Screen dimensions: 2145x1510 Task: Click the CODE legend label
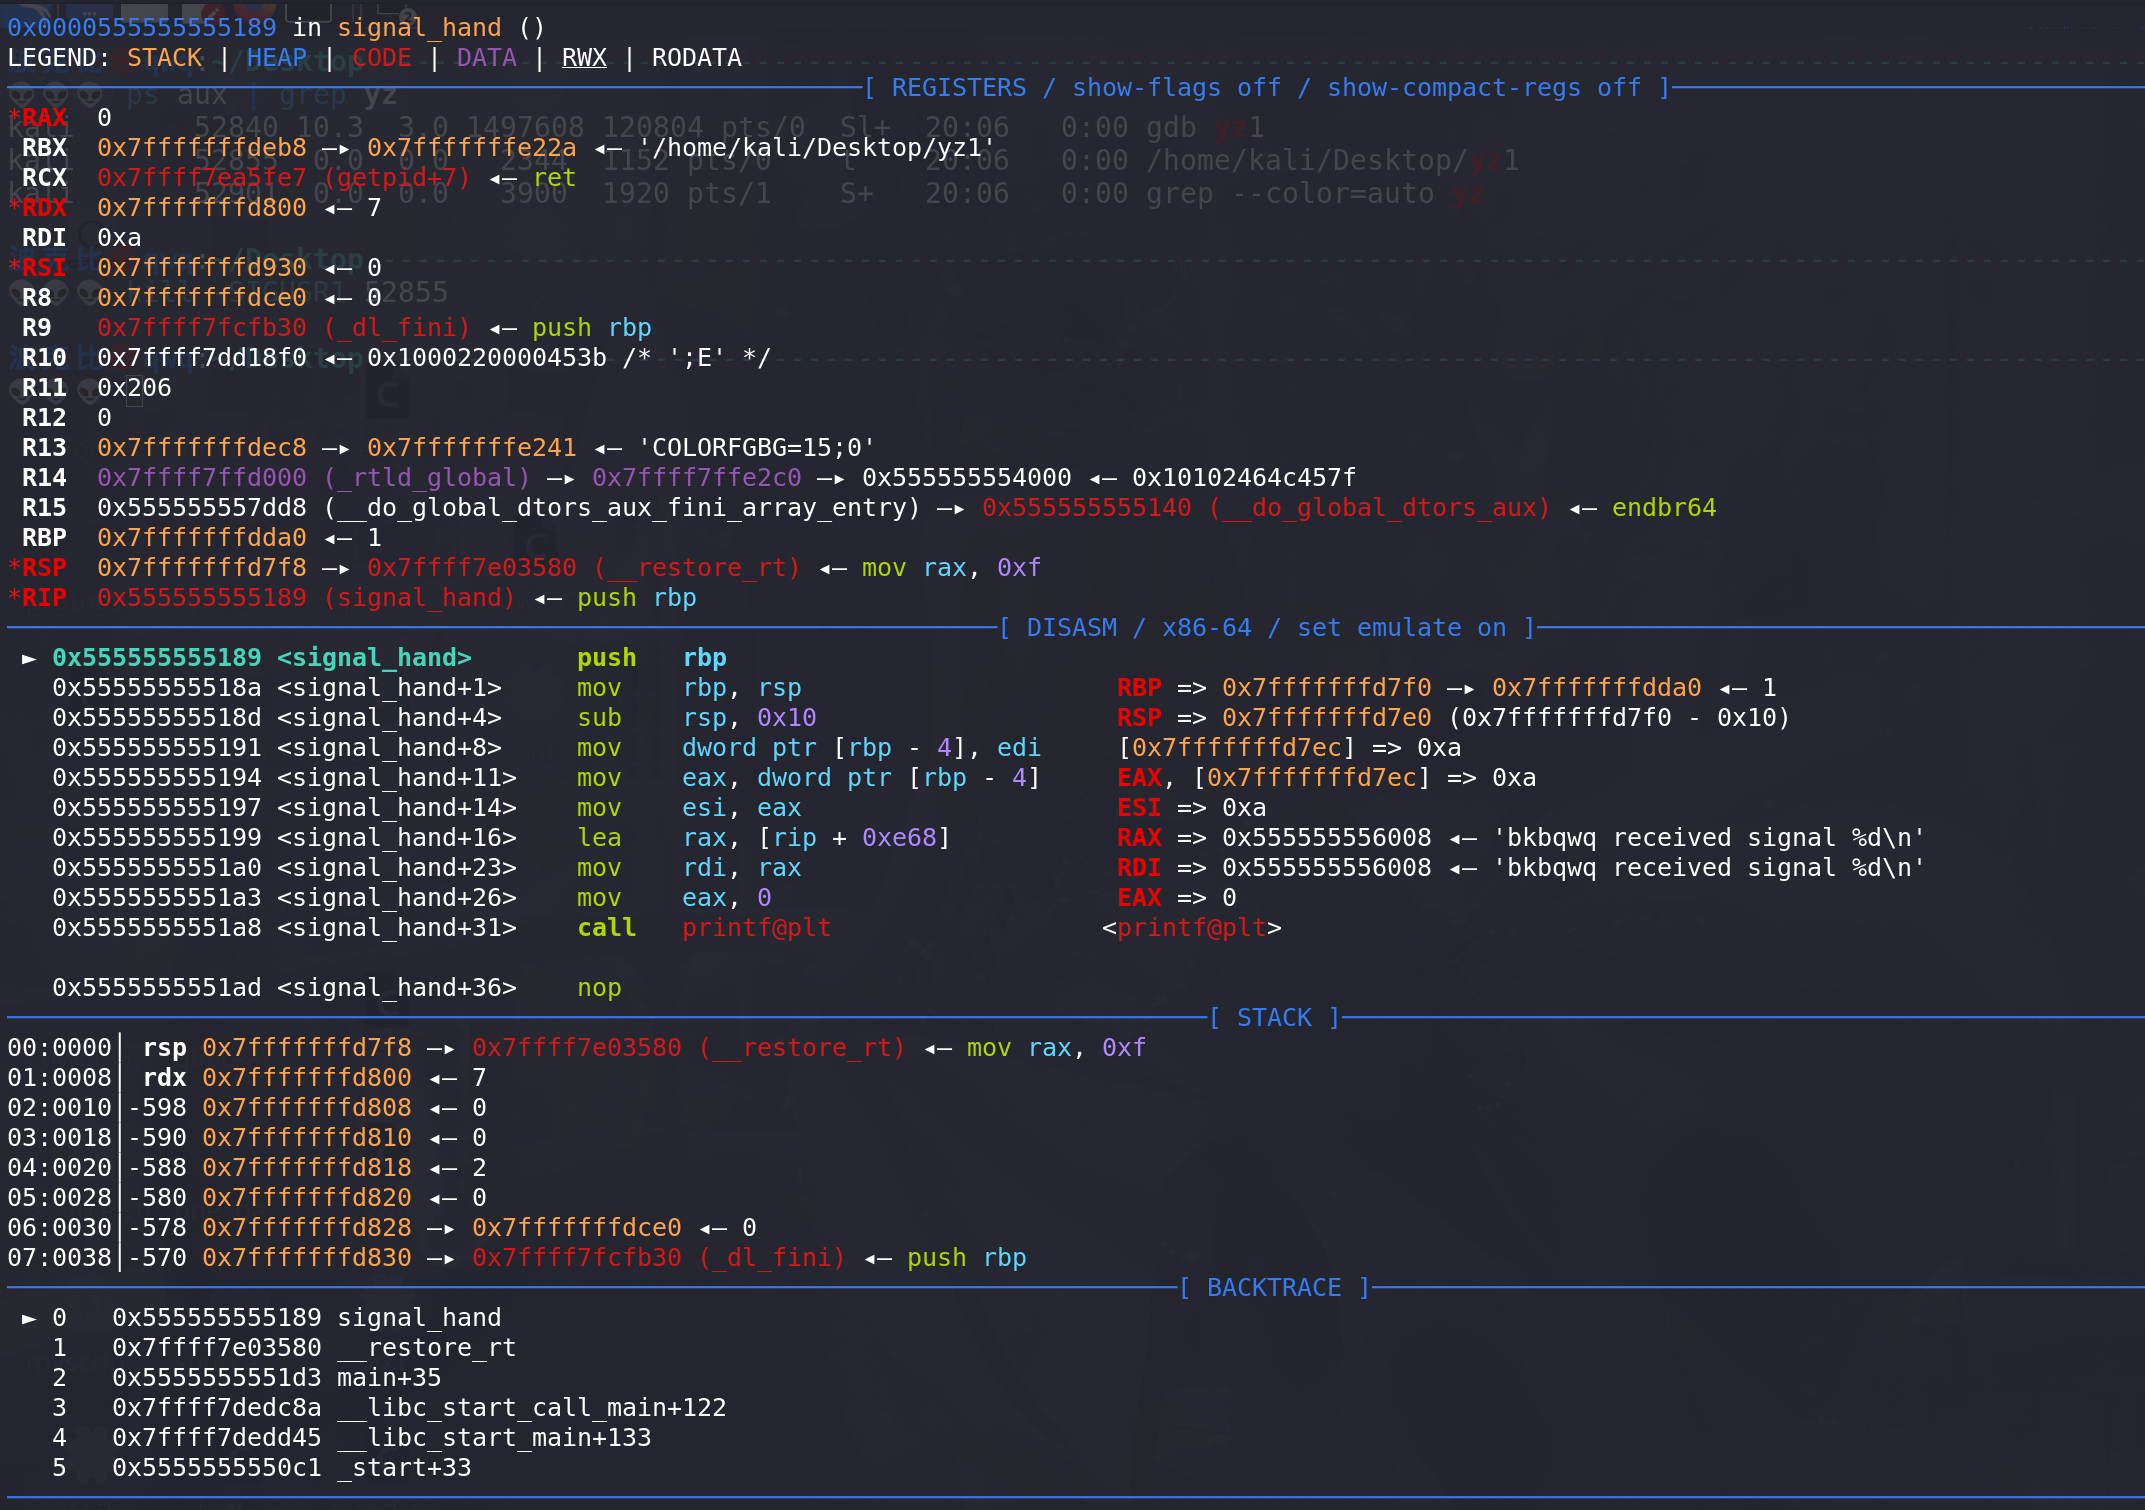(x=382, y=58)
